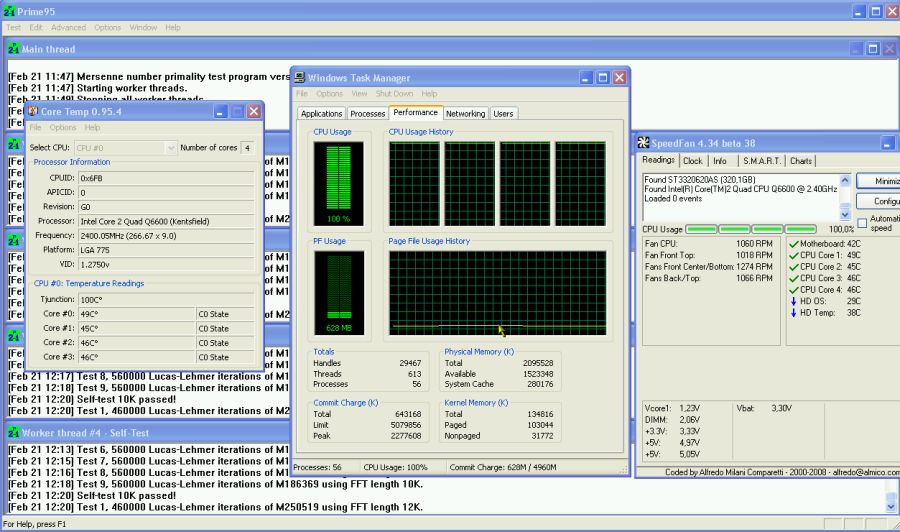Switch to the Networking tab in Task Manager
Screen dimensions: 900x532
465,114
